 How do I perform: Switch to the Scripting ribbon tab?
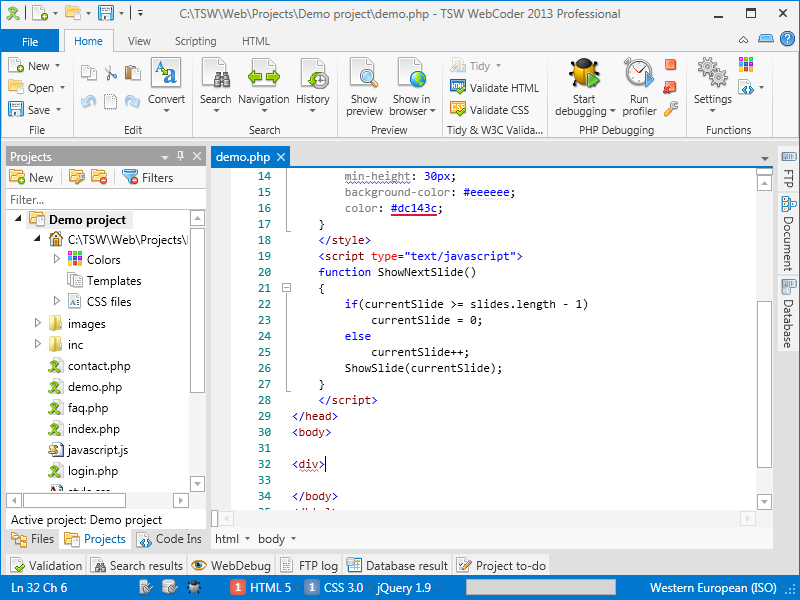[195, 41]
